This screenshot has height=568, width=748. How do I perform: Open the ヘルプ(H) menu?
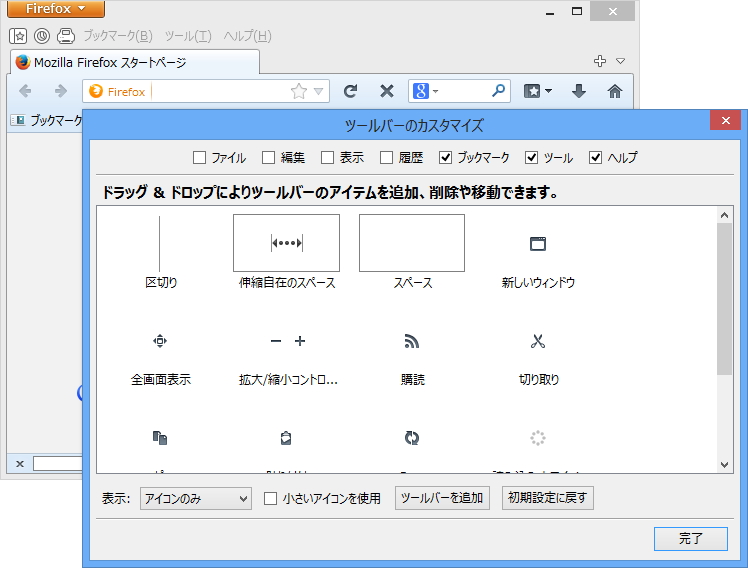247,36
